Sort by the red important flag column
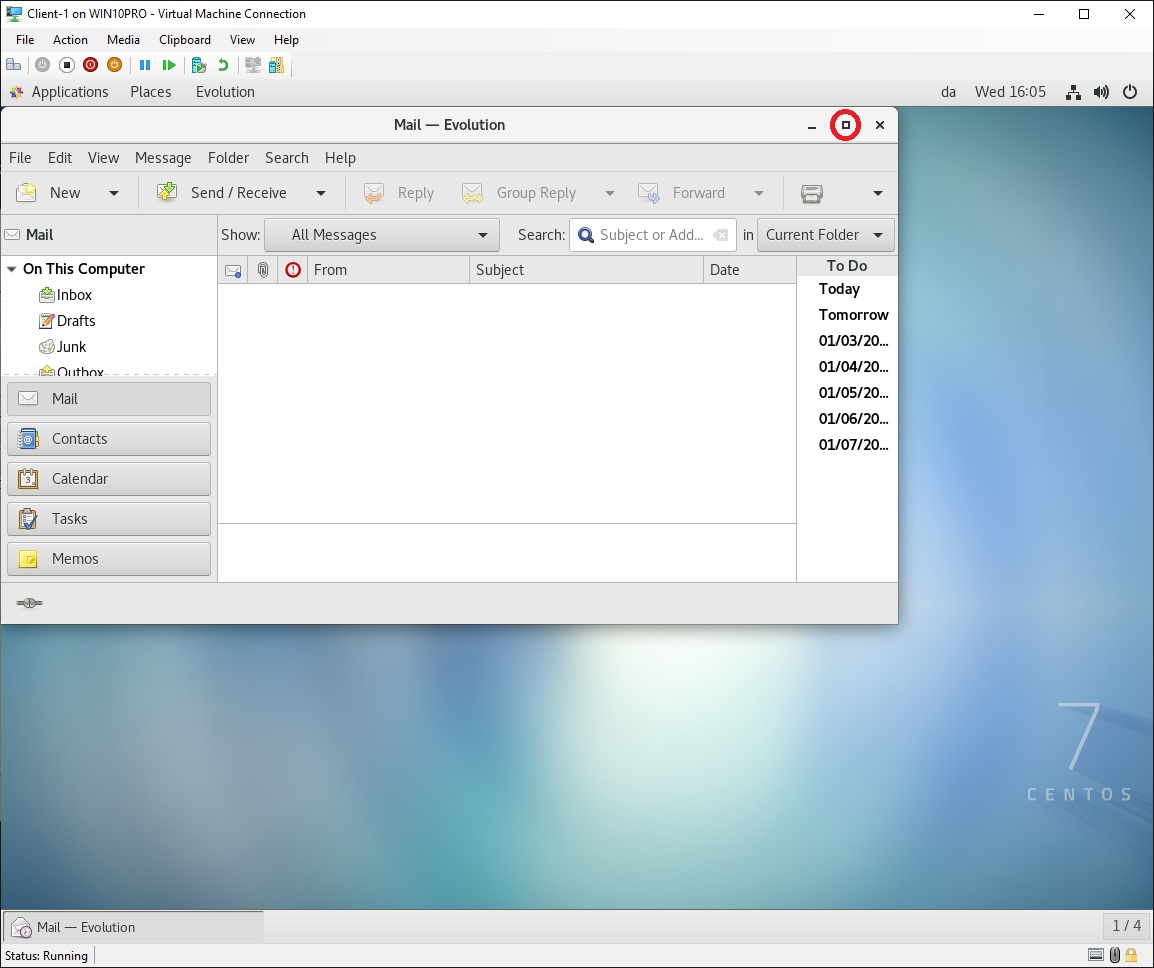This screenshot has width=1154, height=968. tap(293, 270)
